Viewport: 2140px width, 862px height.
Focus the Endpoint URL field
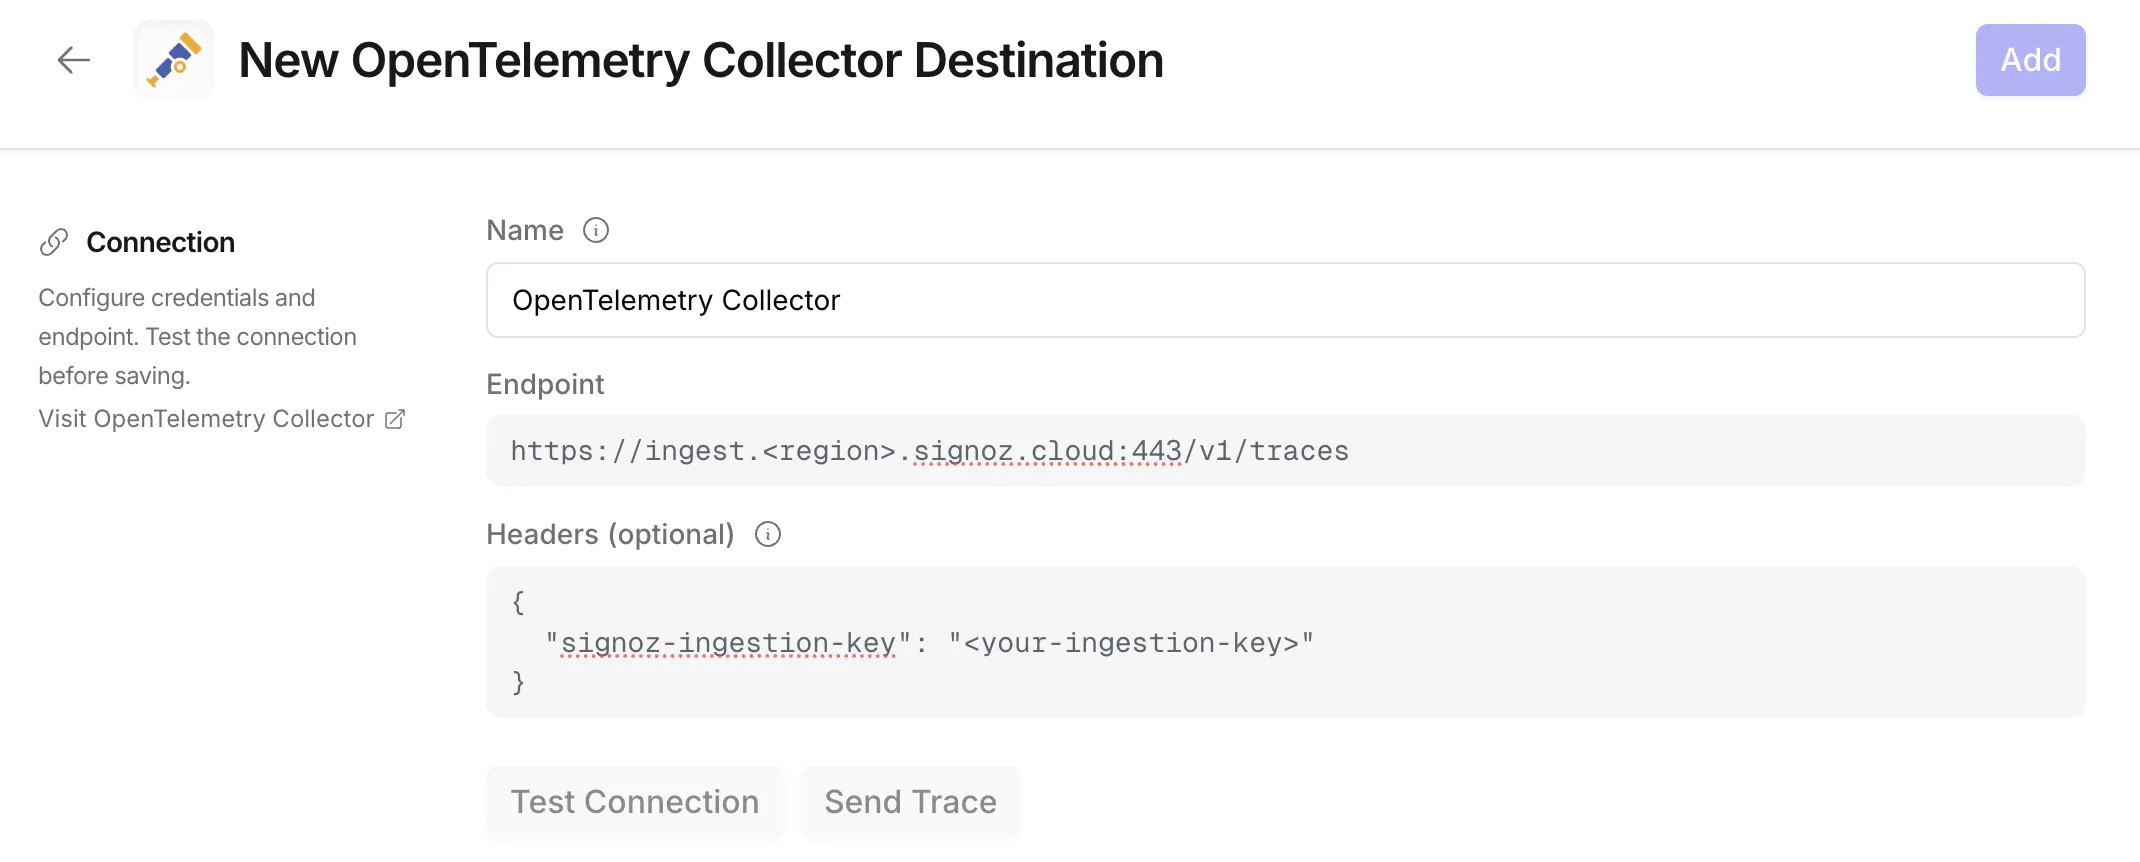(1285, 451)
